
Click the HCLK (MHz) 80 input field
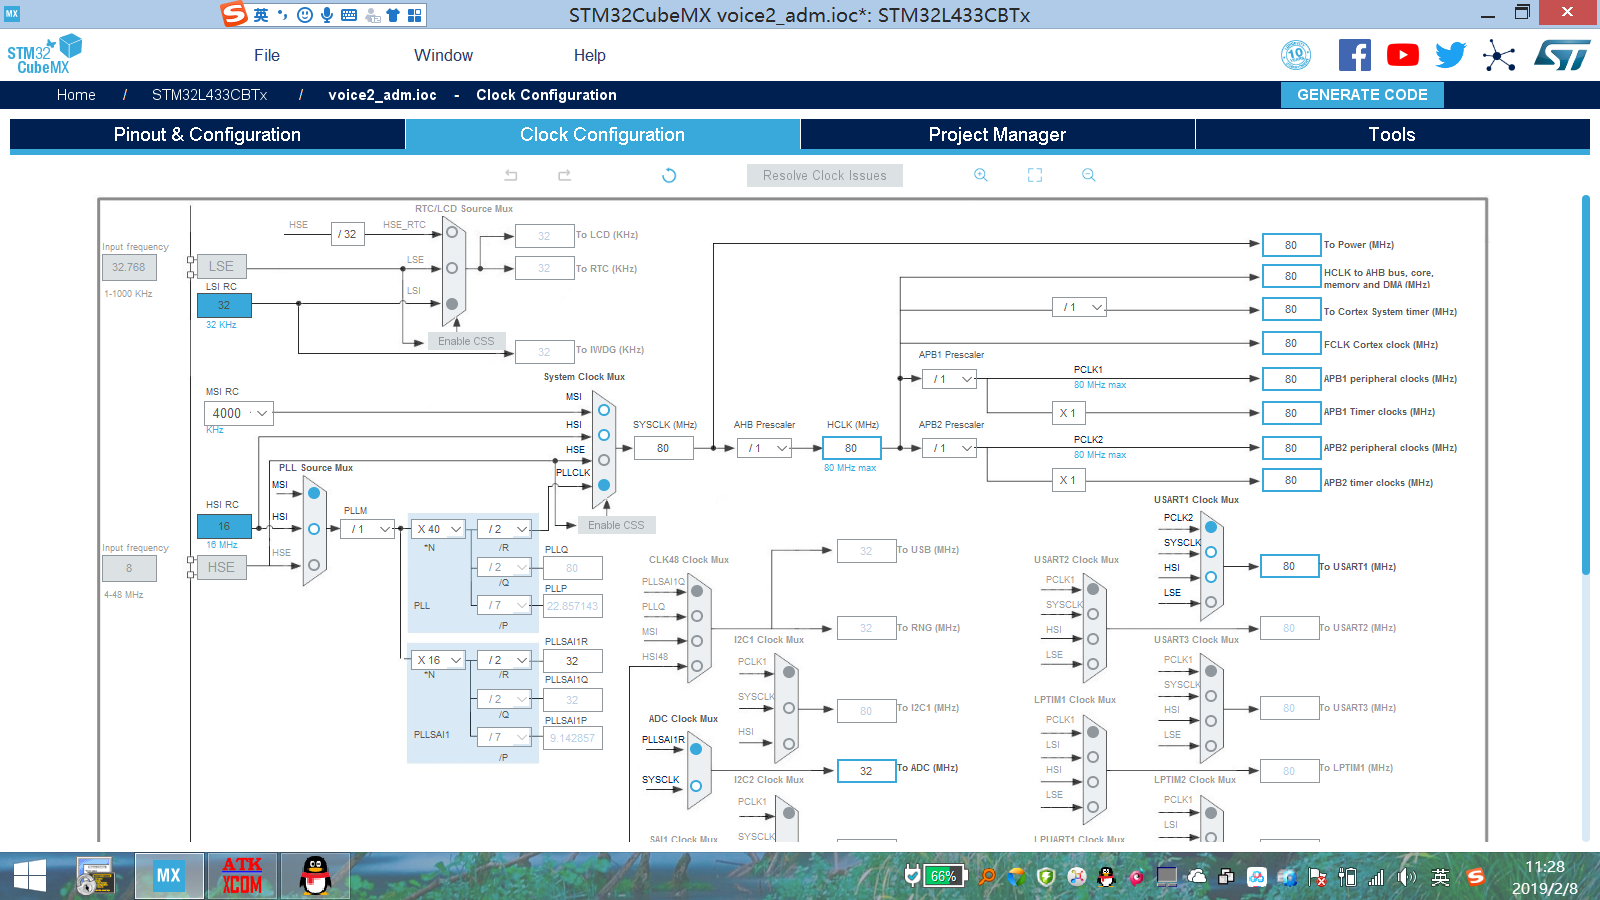click(x=852, y=448)
